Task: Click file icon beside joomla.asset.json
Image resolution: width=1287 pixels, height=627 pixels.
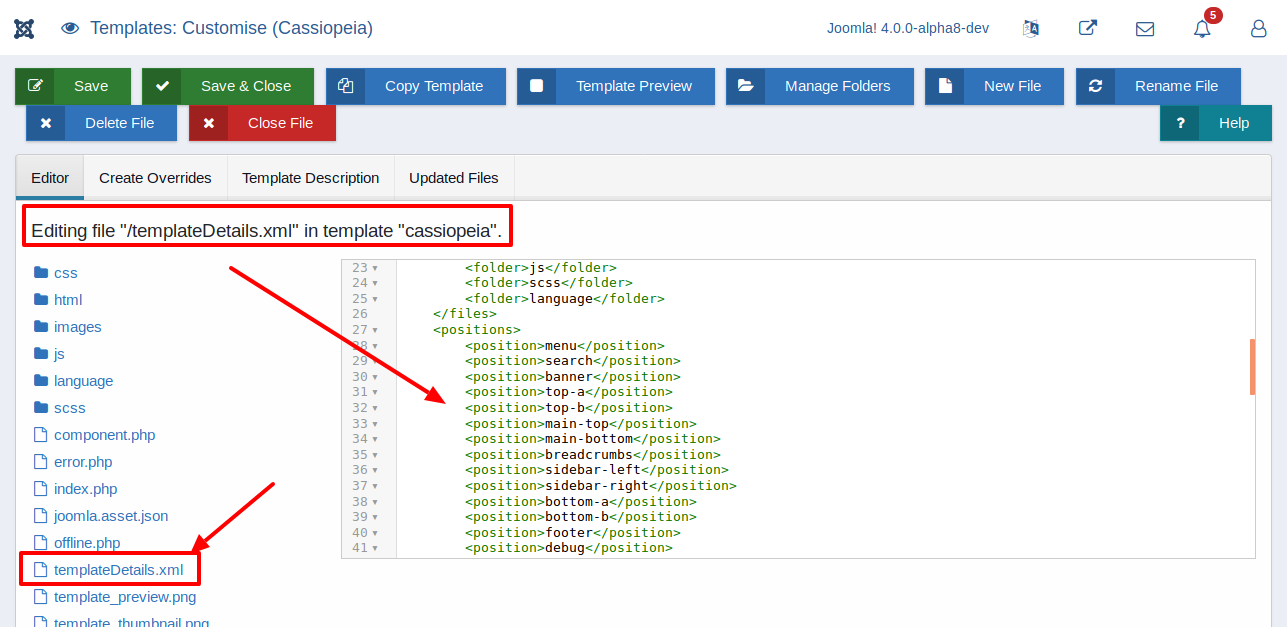Action: (x=41, y=516)
